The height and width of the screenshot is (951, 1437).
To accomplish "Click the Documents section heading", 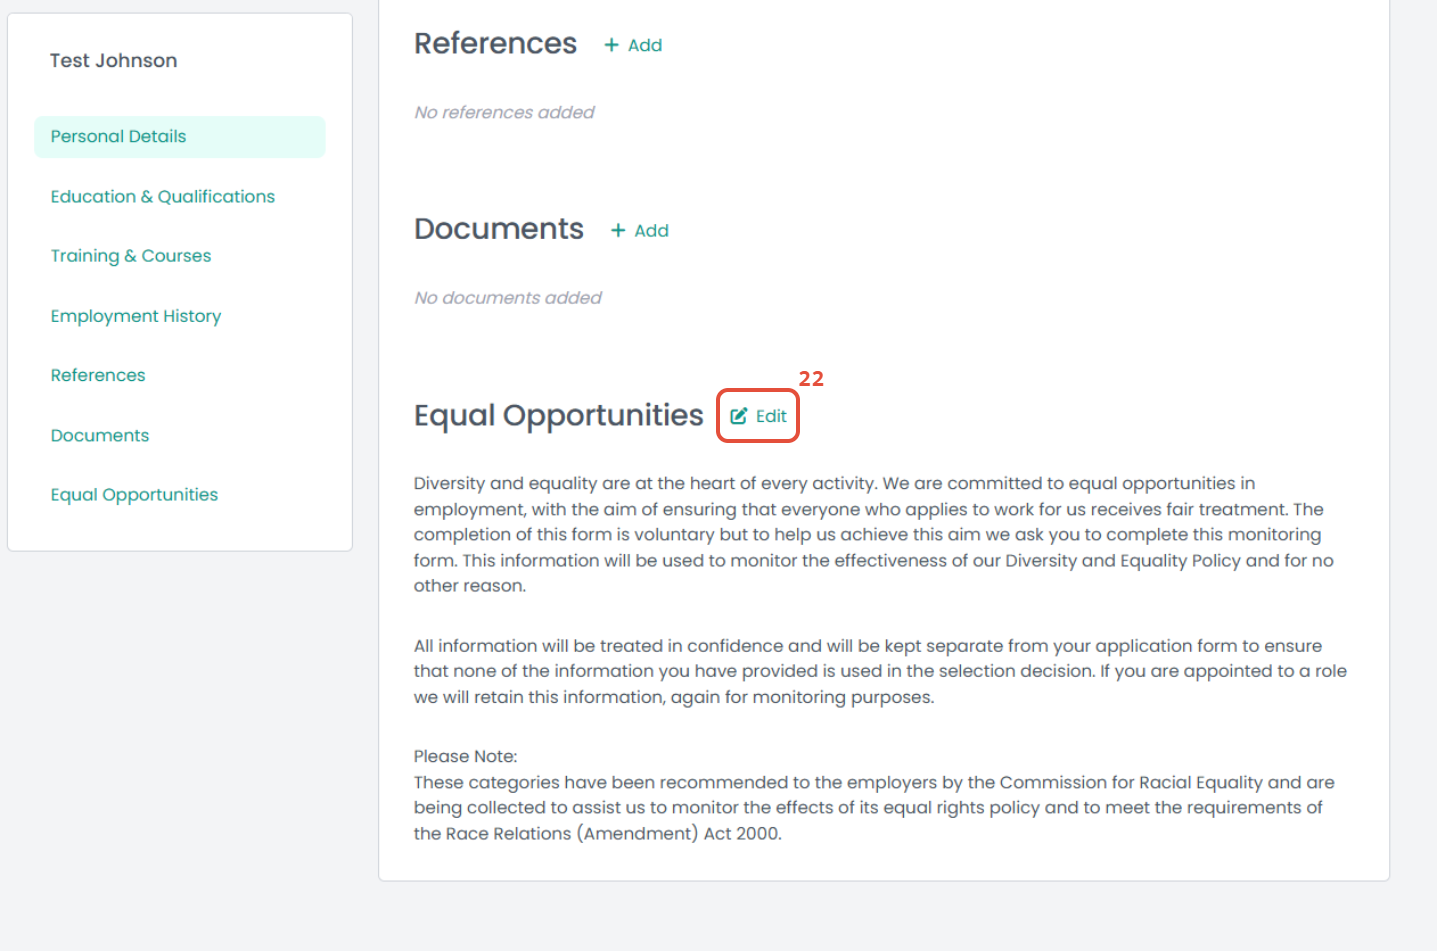I will click(498, 229).
